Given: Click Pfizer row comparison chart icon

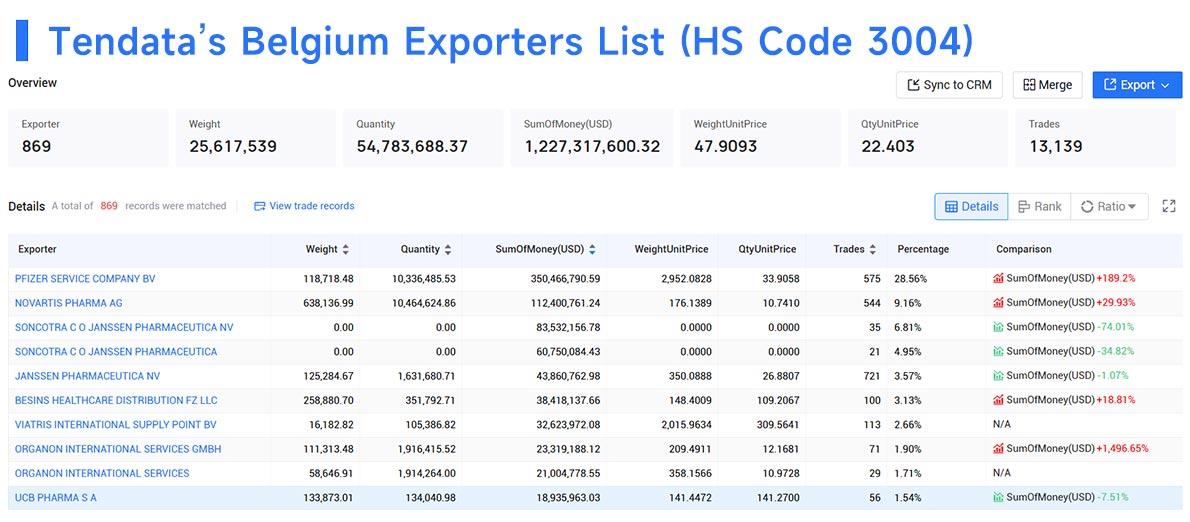Looking at the screenshot, I should [x=998, y=278].
